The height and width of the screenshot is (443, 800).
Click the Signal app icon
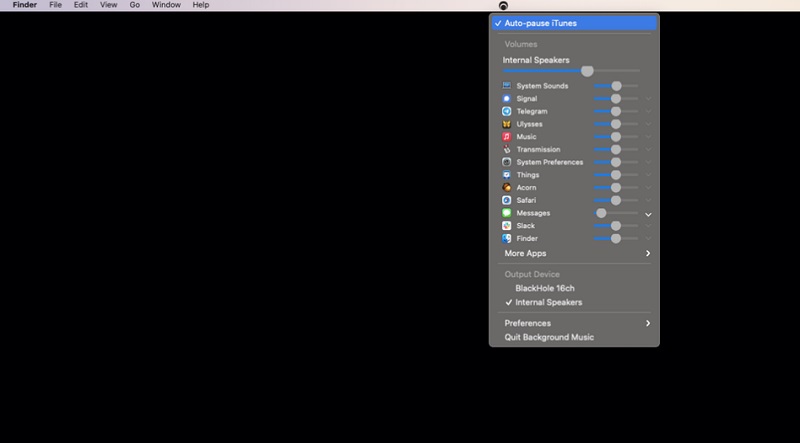click(507, 99)
